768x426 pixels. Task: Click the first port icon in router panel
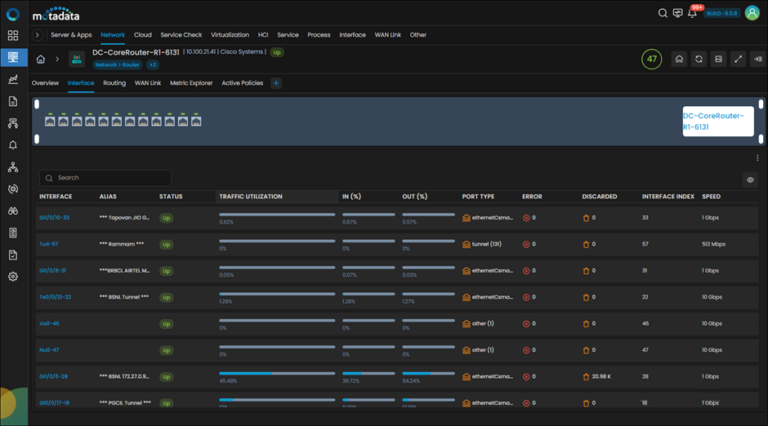coord(50,121)
